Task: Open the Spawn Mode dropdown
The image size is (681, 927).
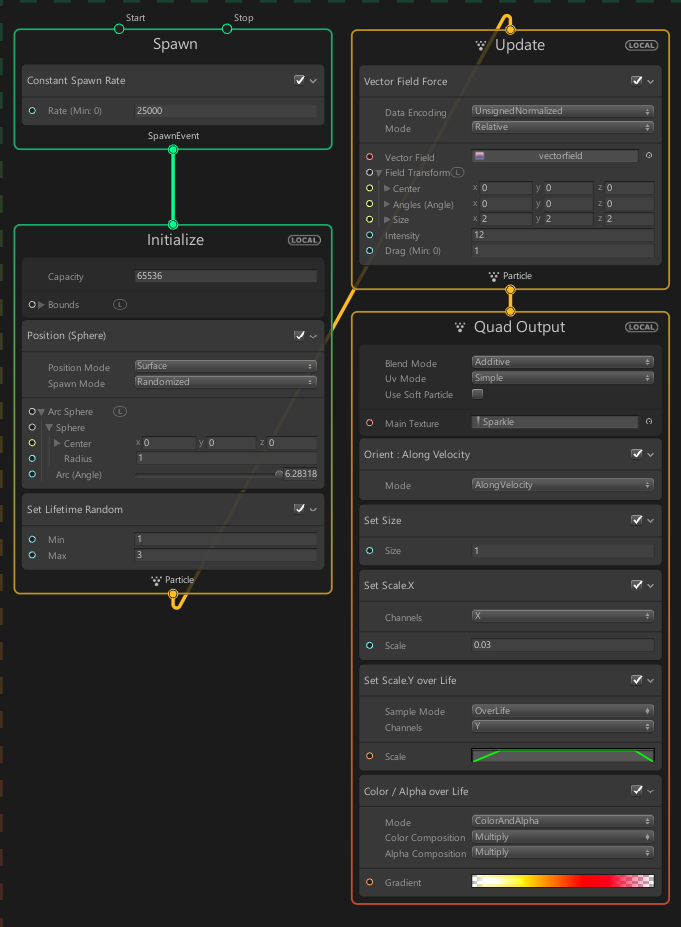Action: 226,382
